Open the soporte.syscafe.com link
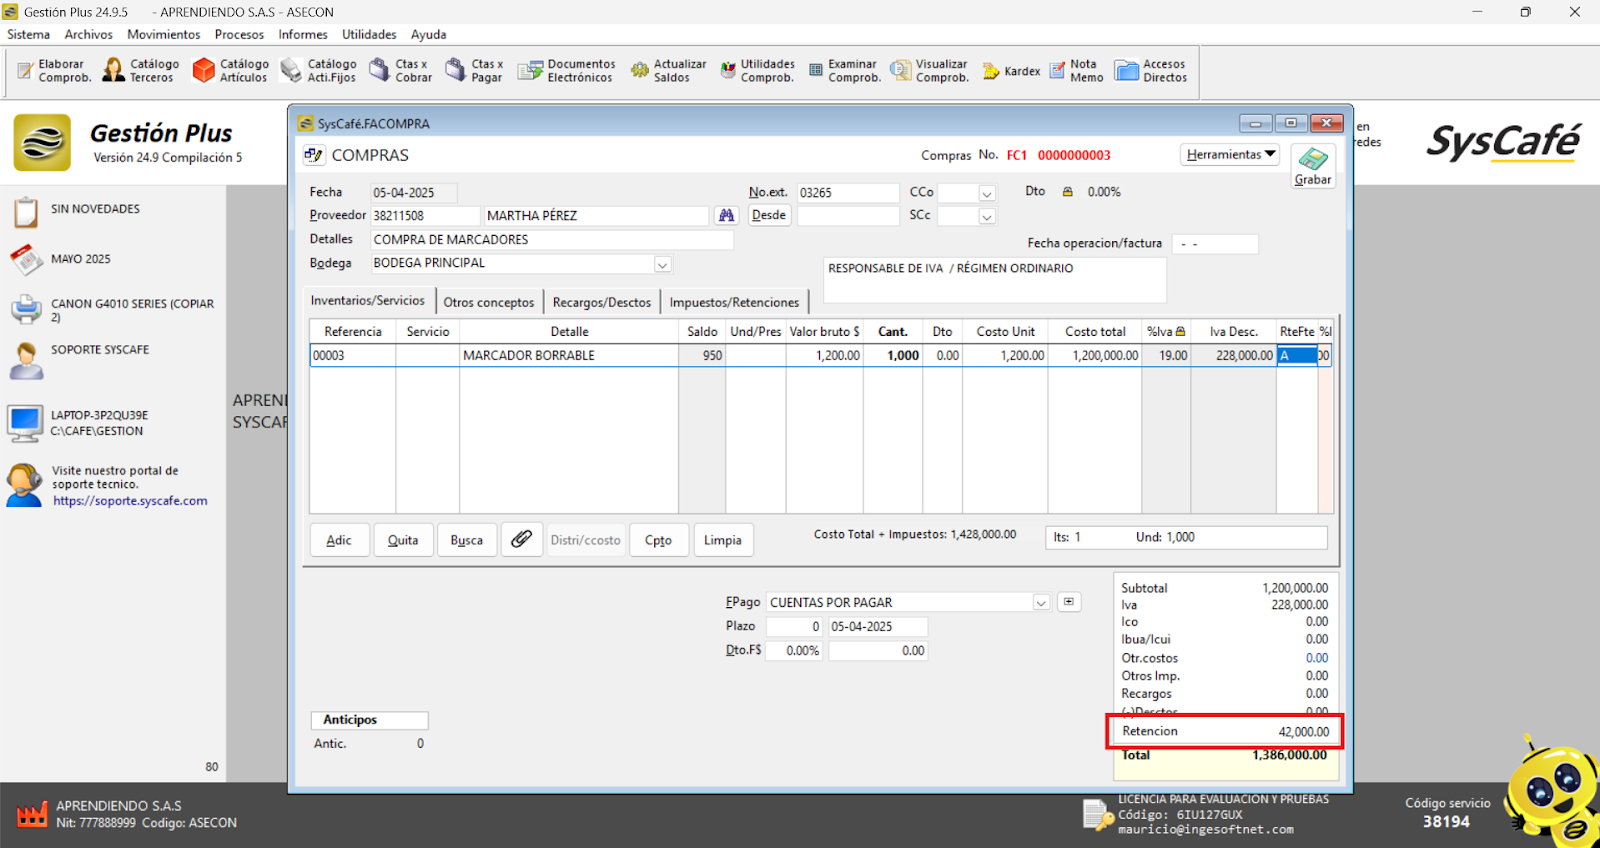 pyautogui.click(x=130, y=501)
